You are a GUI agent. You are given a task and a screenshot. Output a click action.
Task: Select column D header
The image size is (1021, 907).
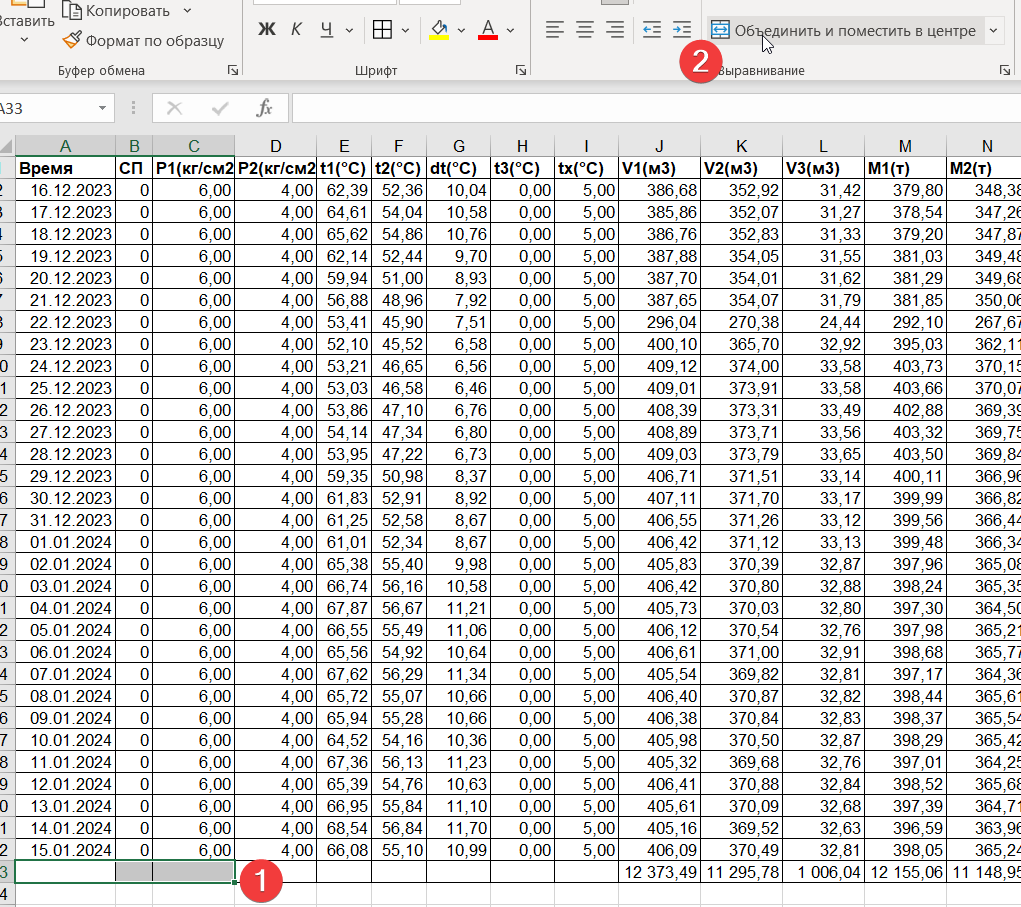click(x=275, y=147)
